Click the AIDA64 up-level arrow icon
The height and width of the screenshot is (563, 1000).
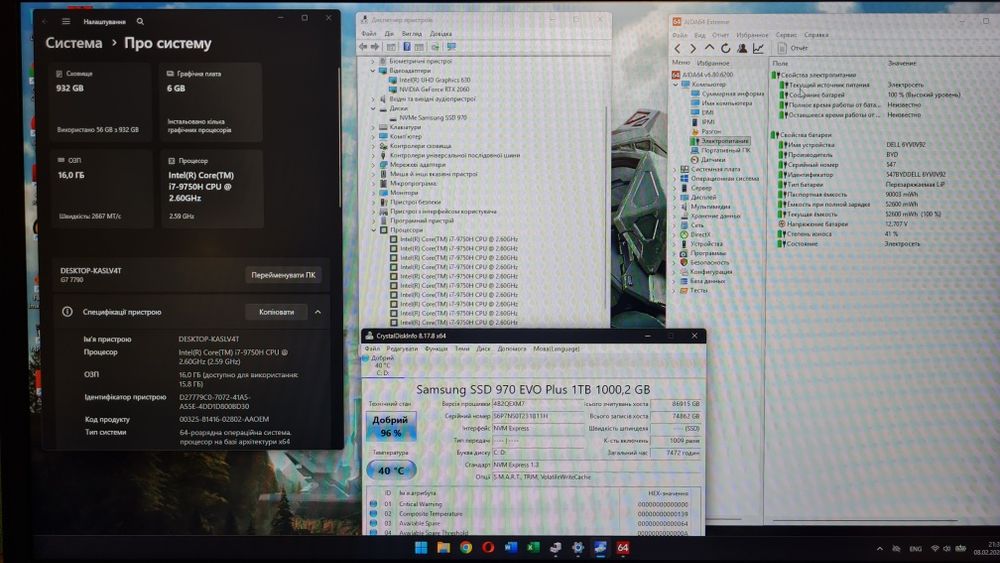coord(709,48)
